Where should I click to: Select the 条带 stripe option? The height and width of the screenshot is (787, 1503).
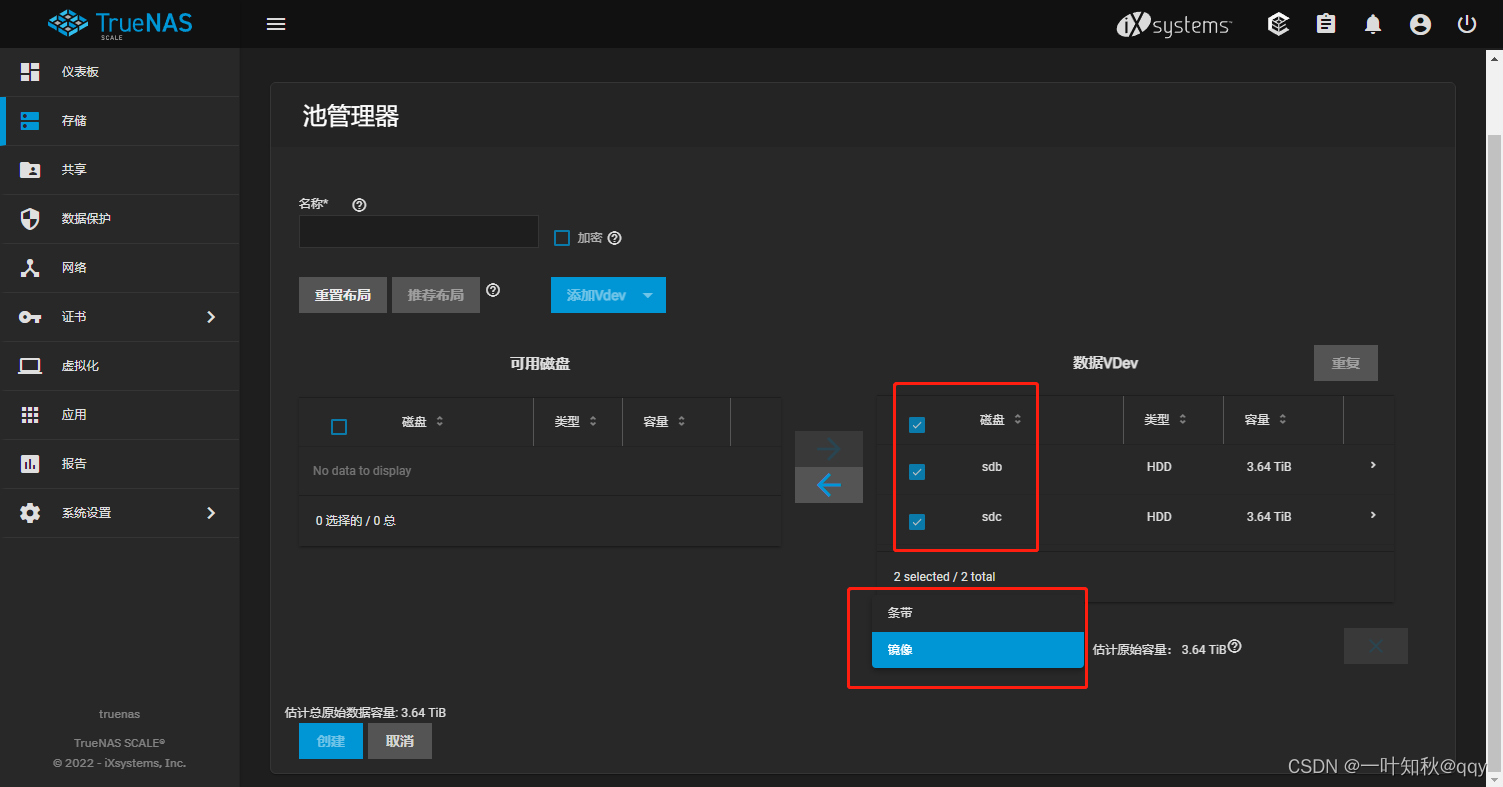[978, 612]
